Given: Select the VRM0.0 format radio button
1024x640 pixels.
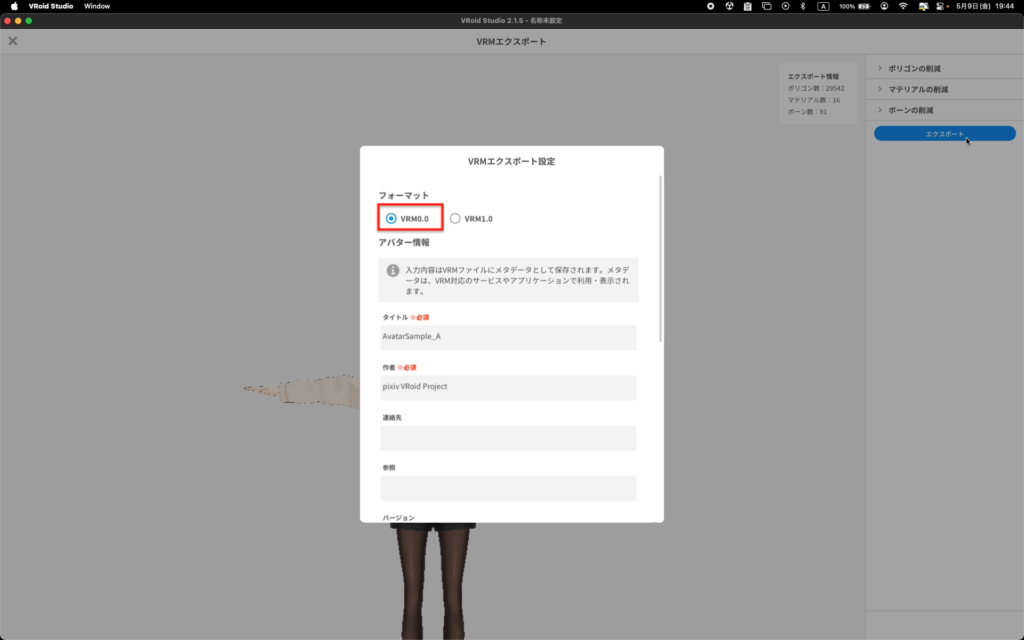Looking at the screenshot, I should click(x=391, y=219).
